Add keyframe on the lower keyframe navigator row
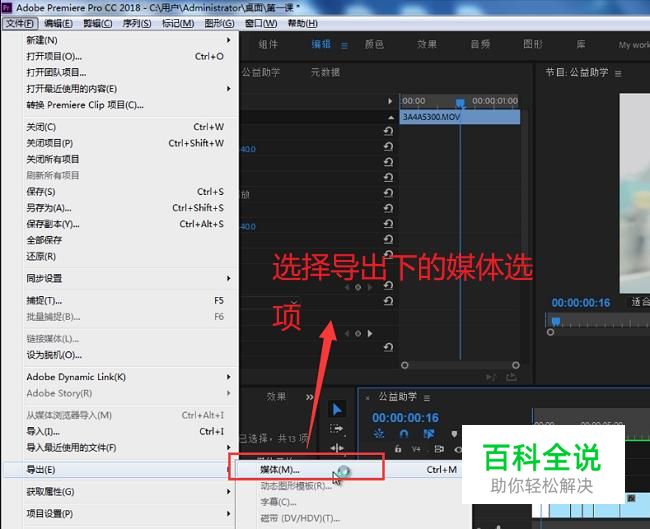The width and height of the screenshot is (650, 529). tap(358, 333)
